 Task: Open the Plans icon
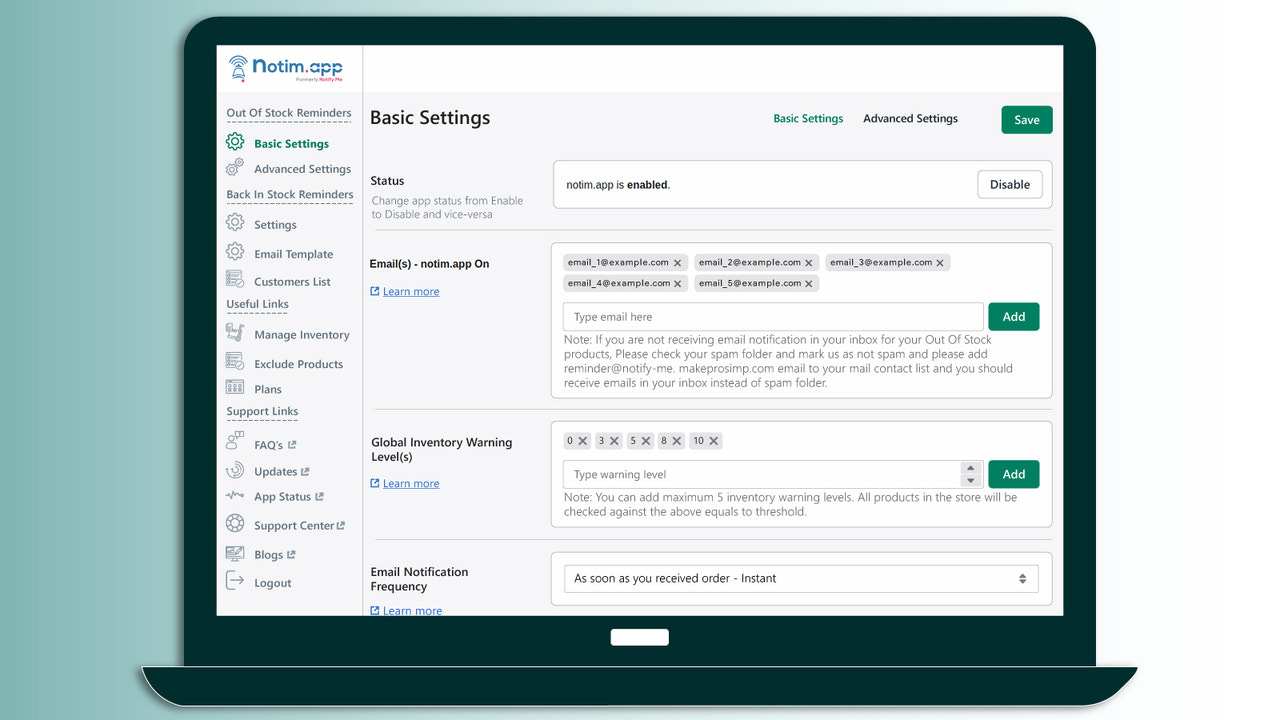point(234,388)
